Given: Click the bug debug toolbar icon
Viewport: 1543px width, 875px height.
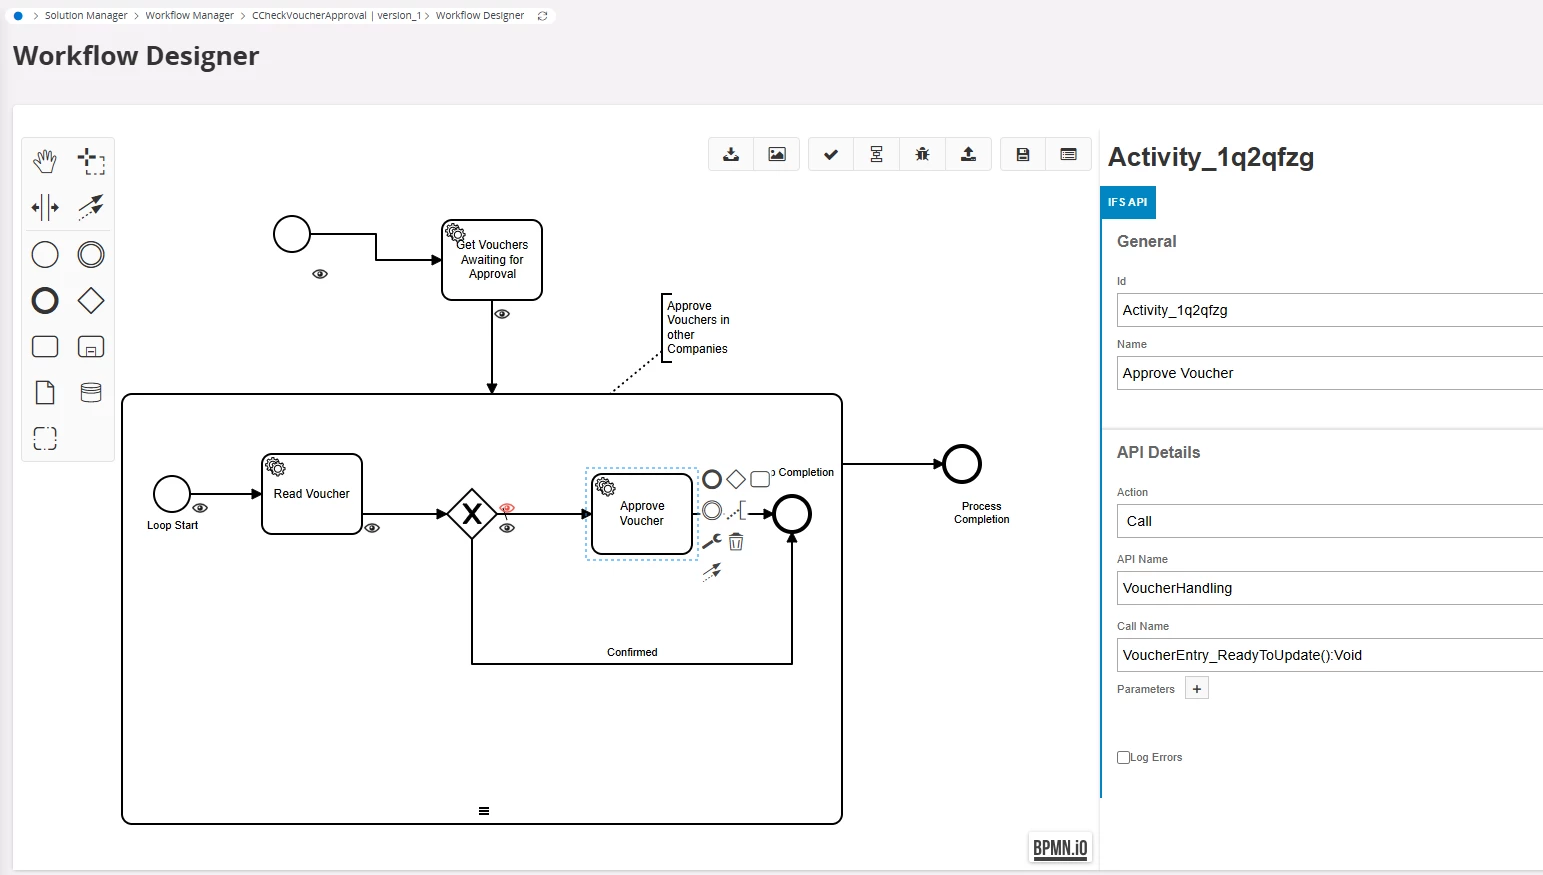Looking at the screenshot, I should pos(922,154).
